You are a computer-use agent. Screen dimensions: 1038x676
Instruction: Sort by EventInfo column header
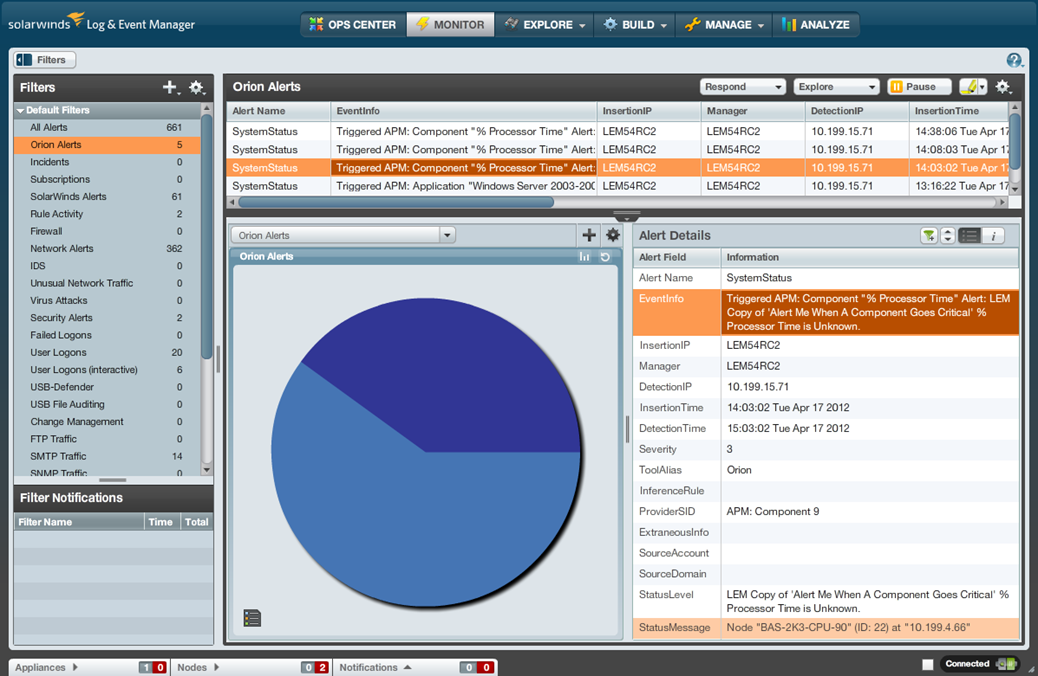click(463, 111)
